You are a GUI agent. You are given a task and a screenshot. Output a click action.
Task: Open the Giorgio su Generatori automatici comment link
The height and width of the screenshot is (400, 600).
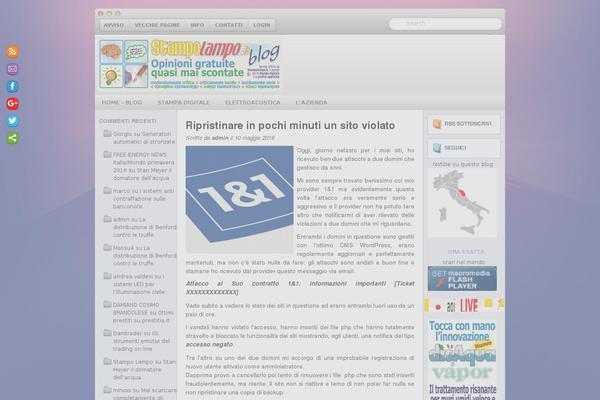[144, 138]
